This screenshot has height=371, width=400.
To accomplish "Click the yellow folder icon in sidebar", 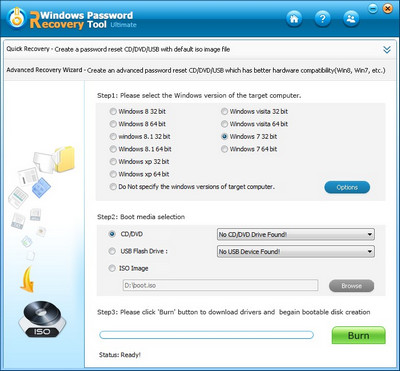I will pos(64,159).
